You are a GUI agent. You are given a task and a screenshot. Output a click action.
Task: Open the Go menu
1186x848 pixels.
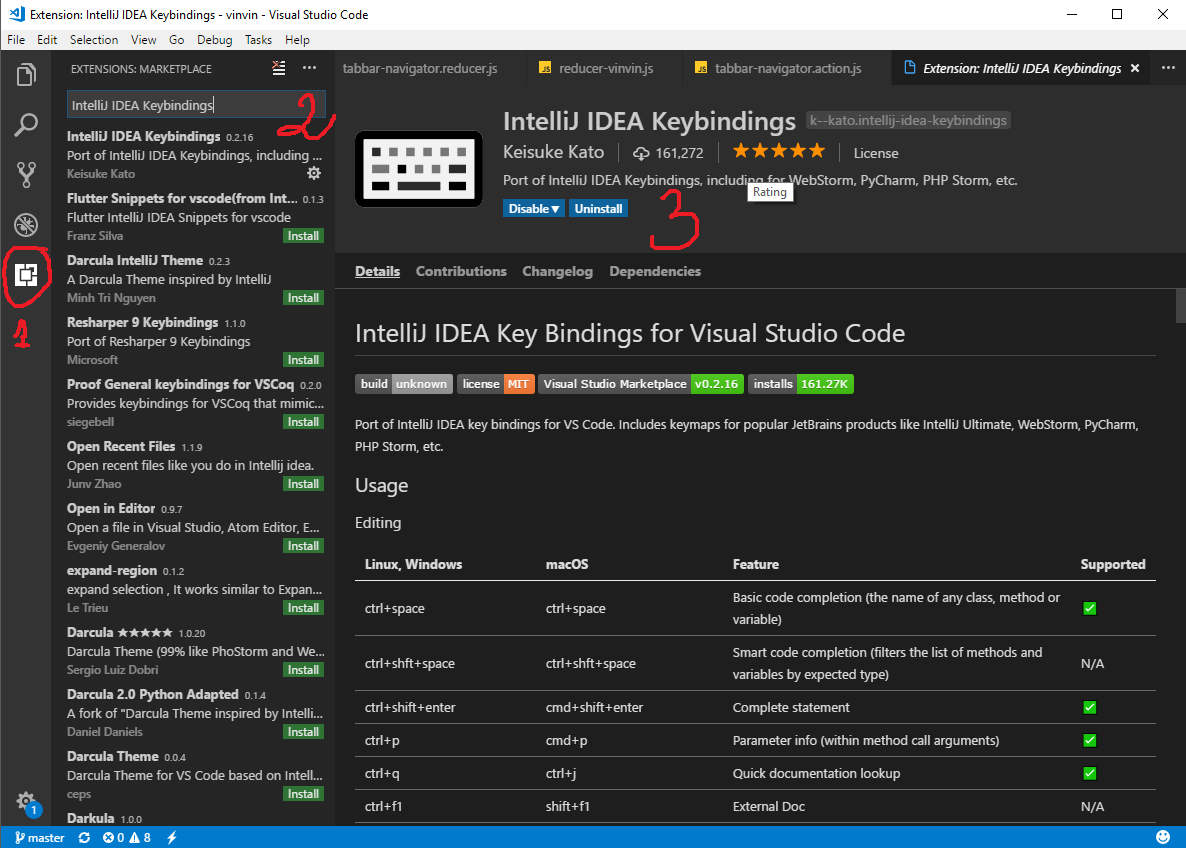point(176,39)
